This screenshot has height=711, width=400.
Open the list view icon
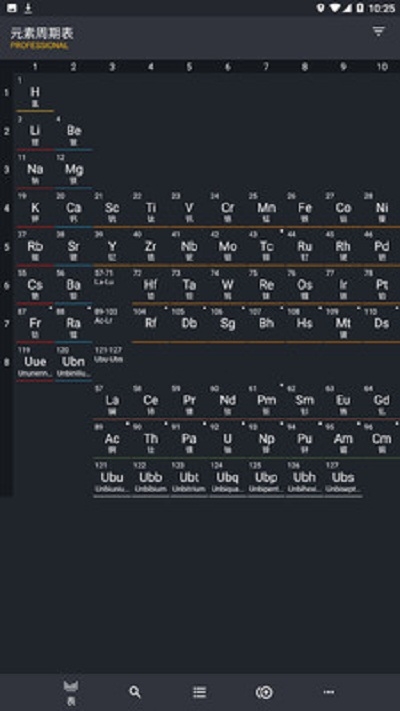point(200,692)
